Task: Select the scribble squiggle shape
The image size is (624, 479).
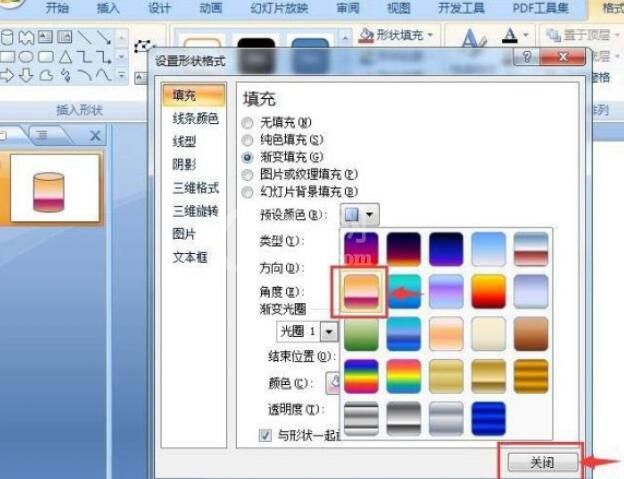Action: click(65, 75)
